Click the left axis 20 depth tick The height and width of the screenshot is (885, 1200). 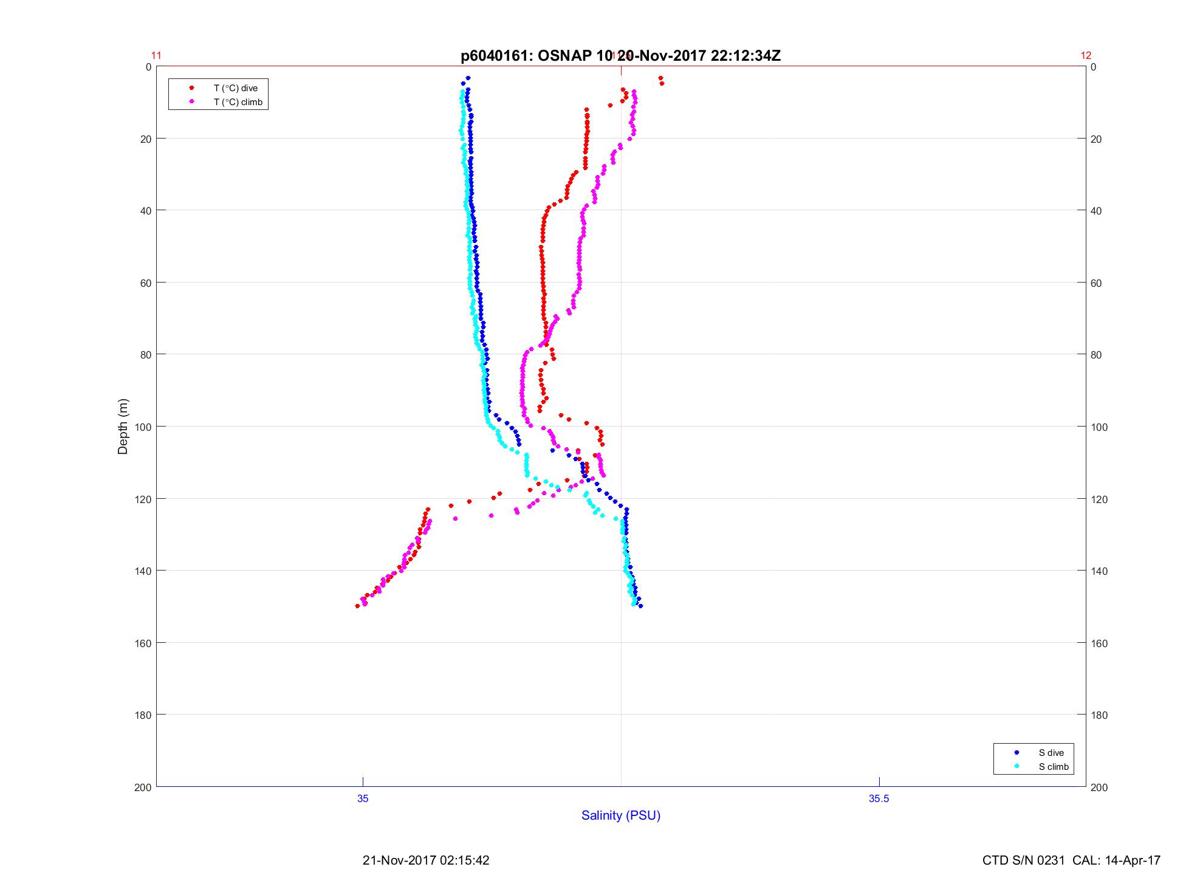146,139
